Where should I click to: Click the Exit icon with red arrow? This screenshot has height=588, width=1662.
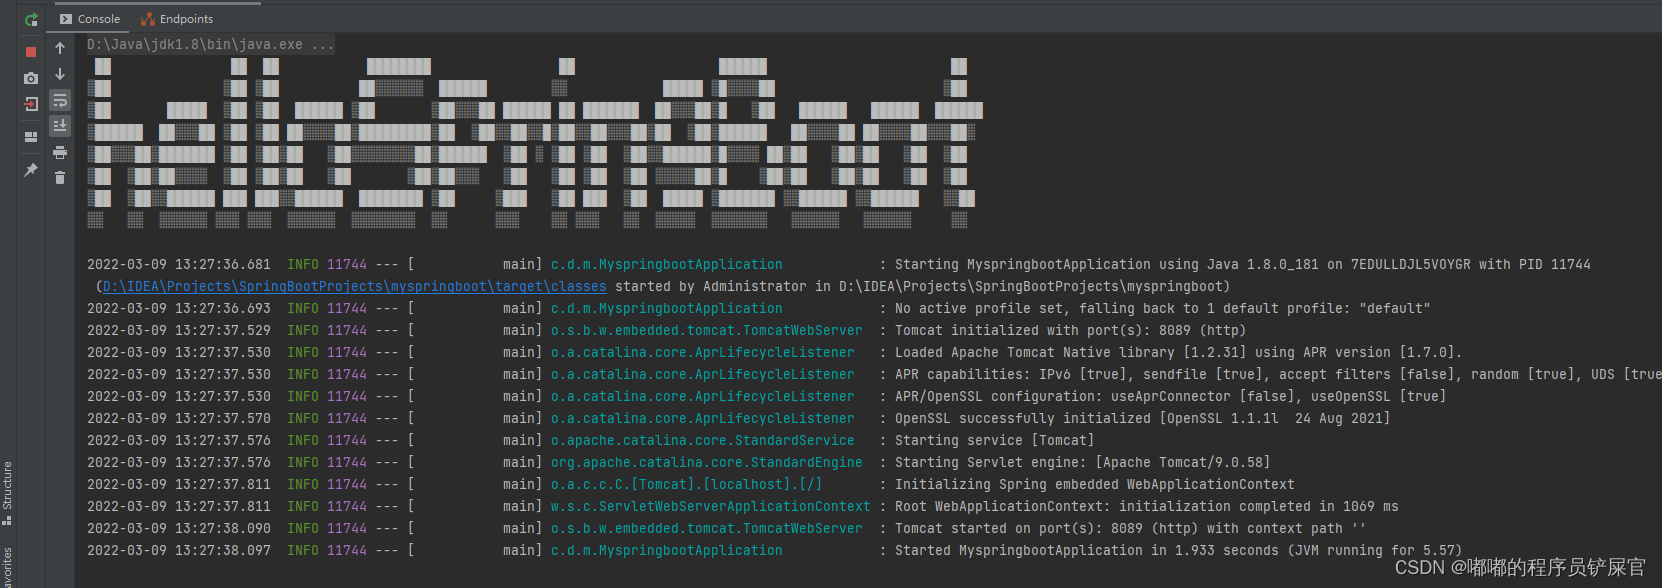(x=31, y=104)
